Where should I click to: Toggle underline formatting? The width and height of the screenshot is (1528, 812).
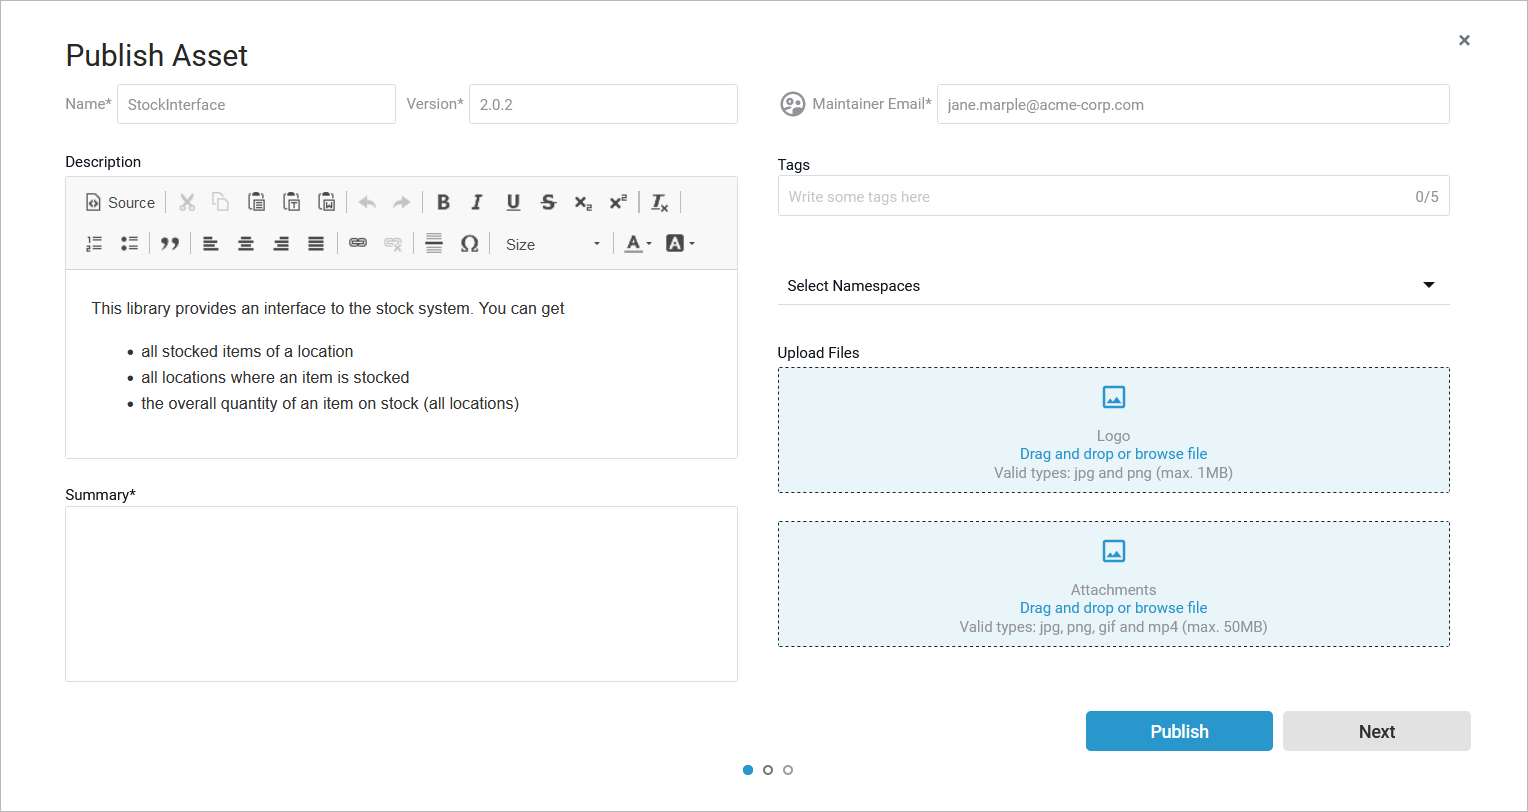(x=513, y=202)
